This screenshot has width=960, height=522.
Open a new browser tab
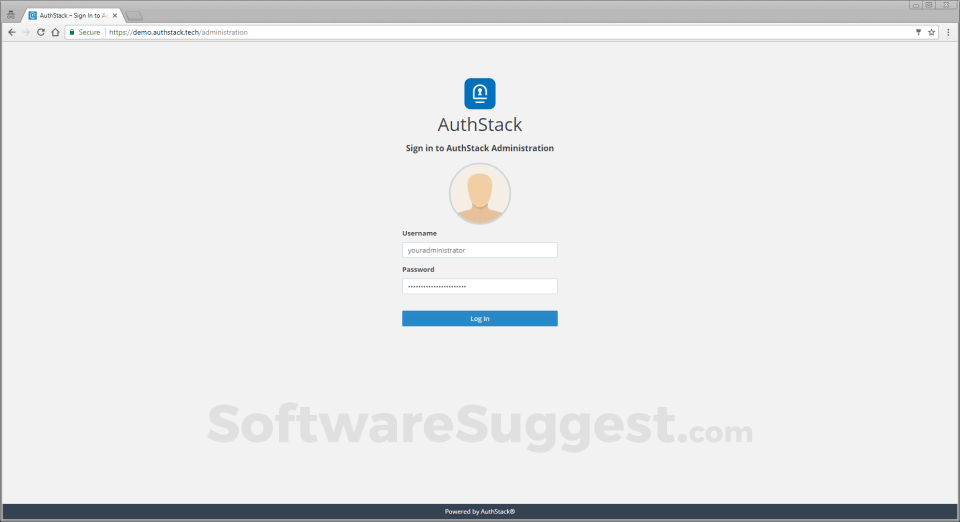(134, 16)
